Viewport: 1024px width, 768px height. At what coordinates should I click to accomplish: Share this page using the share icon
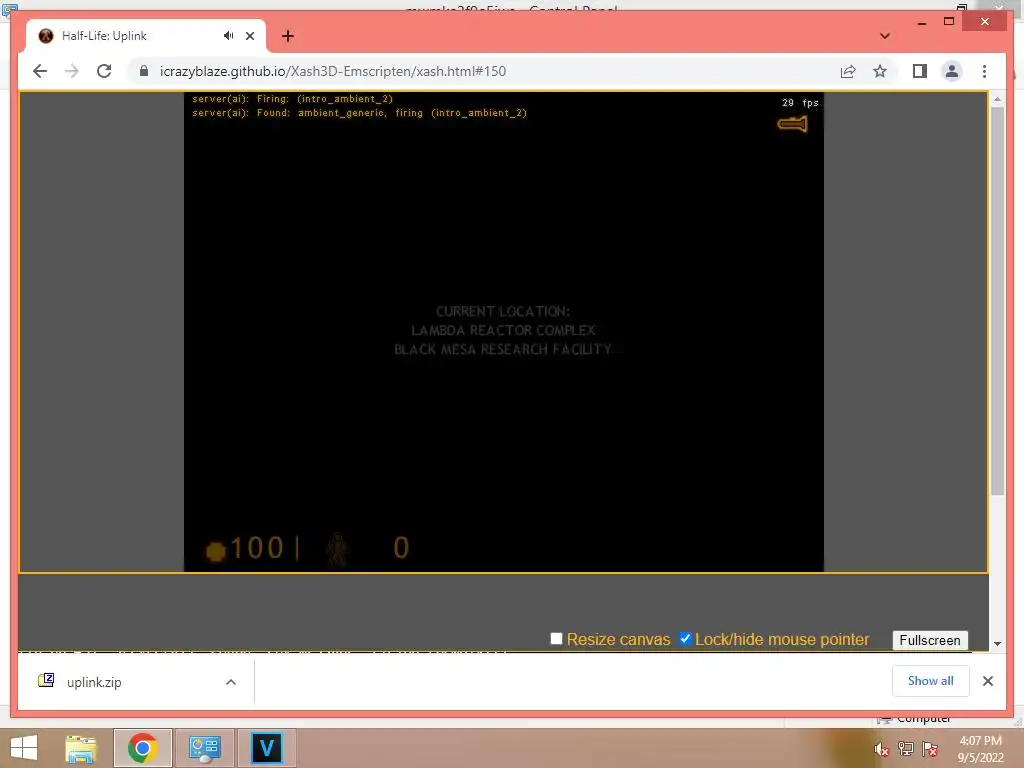[x=848, y=71]
